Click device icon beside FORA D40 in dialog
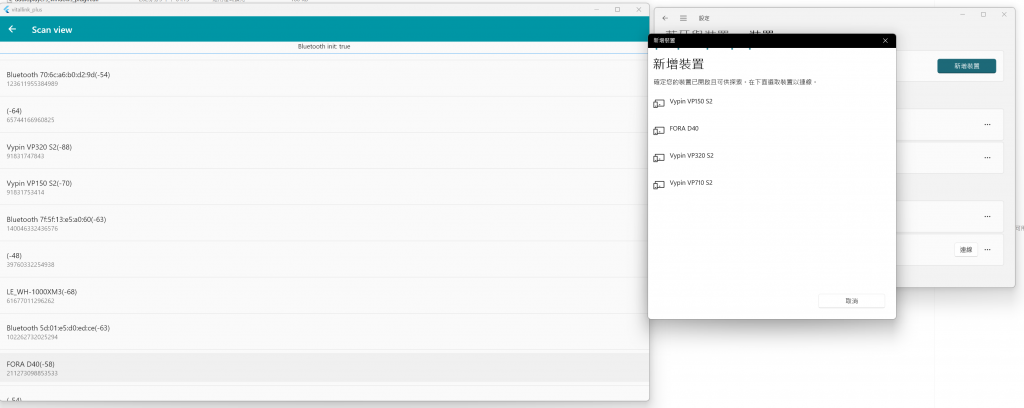Viewport: 1024px width, 408px height. 659,131
